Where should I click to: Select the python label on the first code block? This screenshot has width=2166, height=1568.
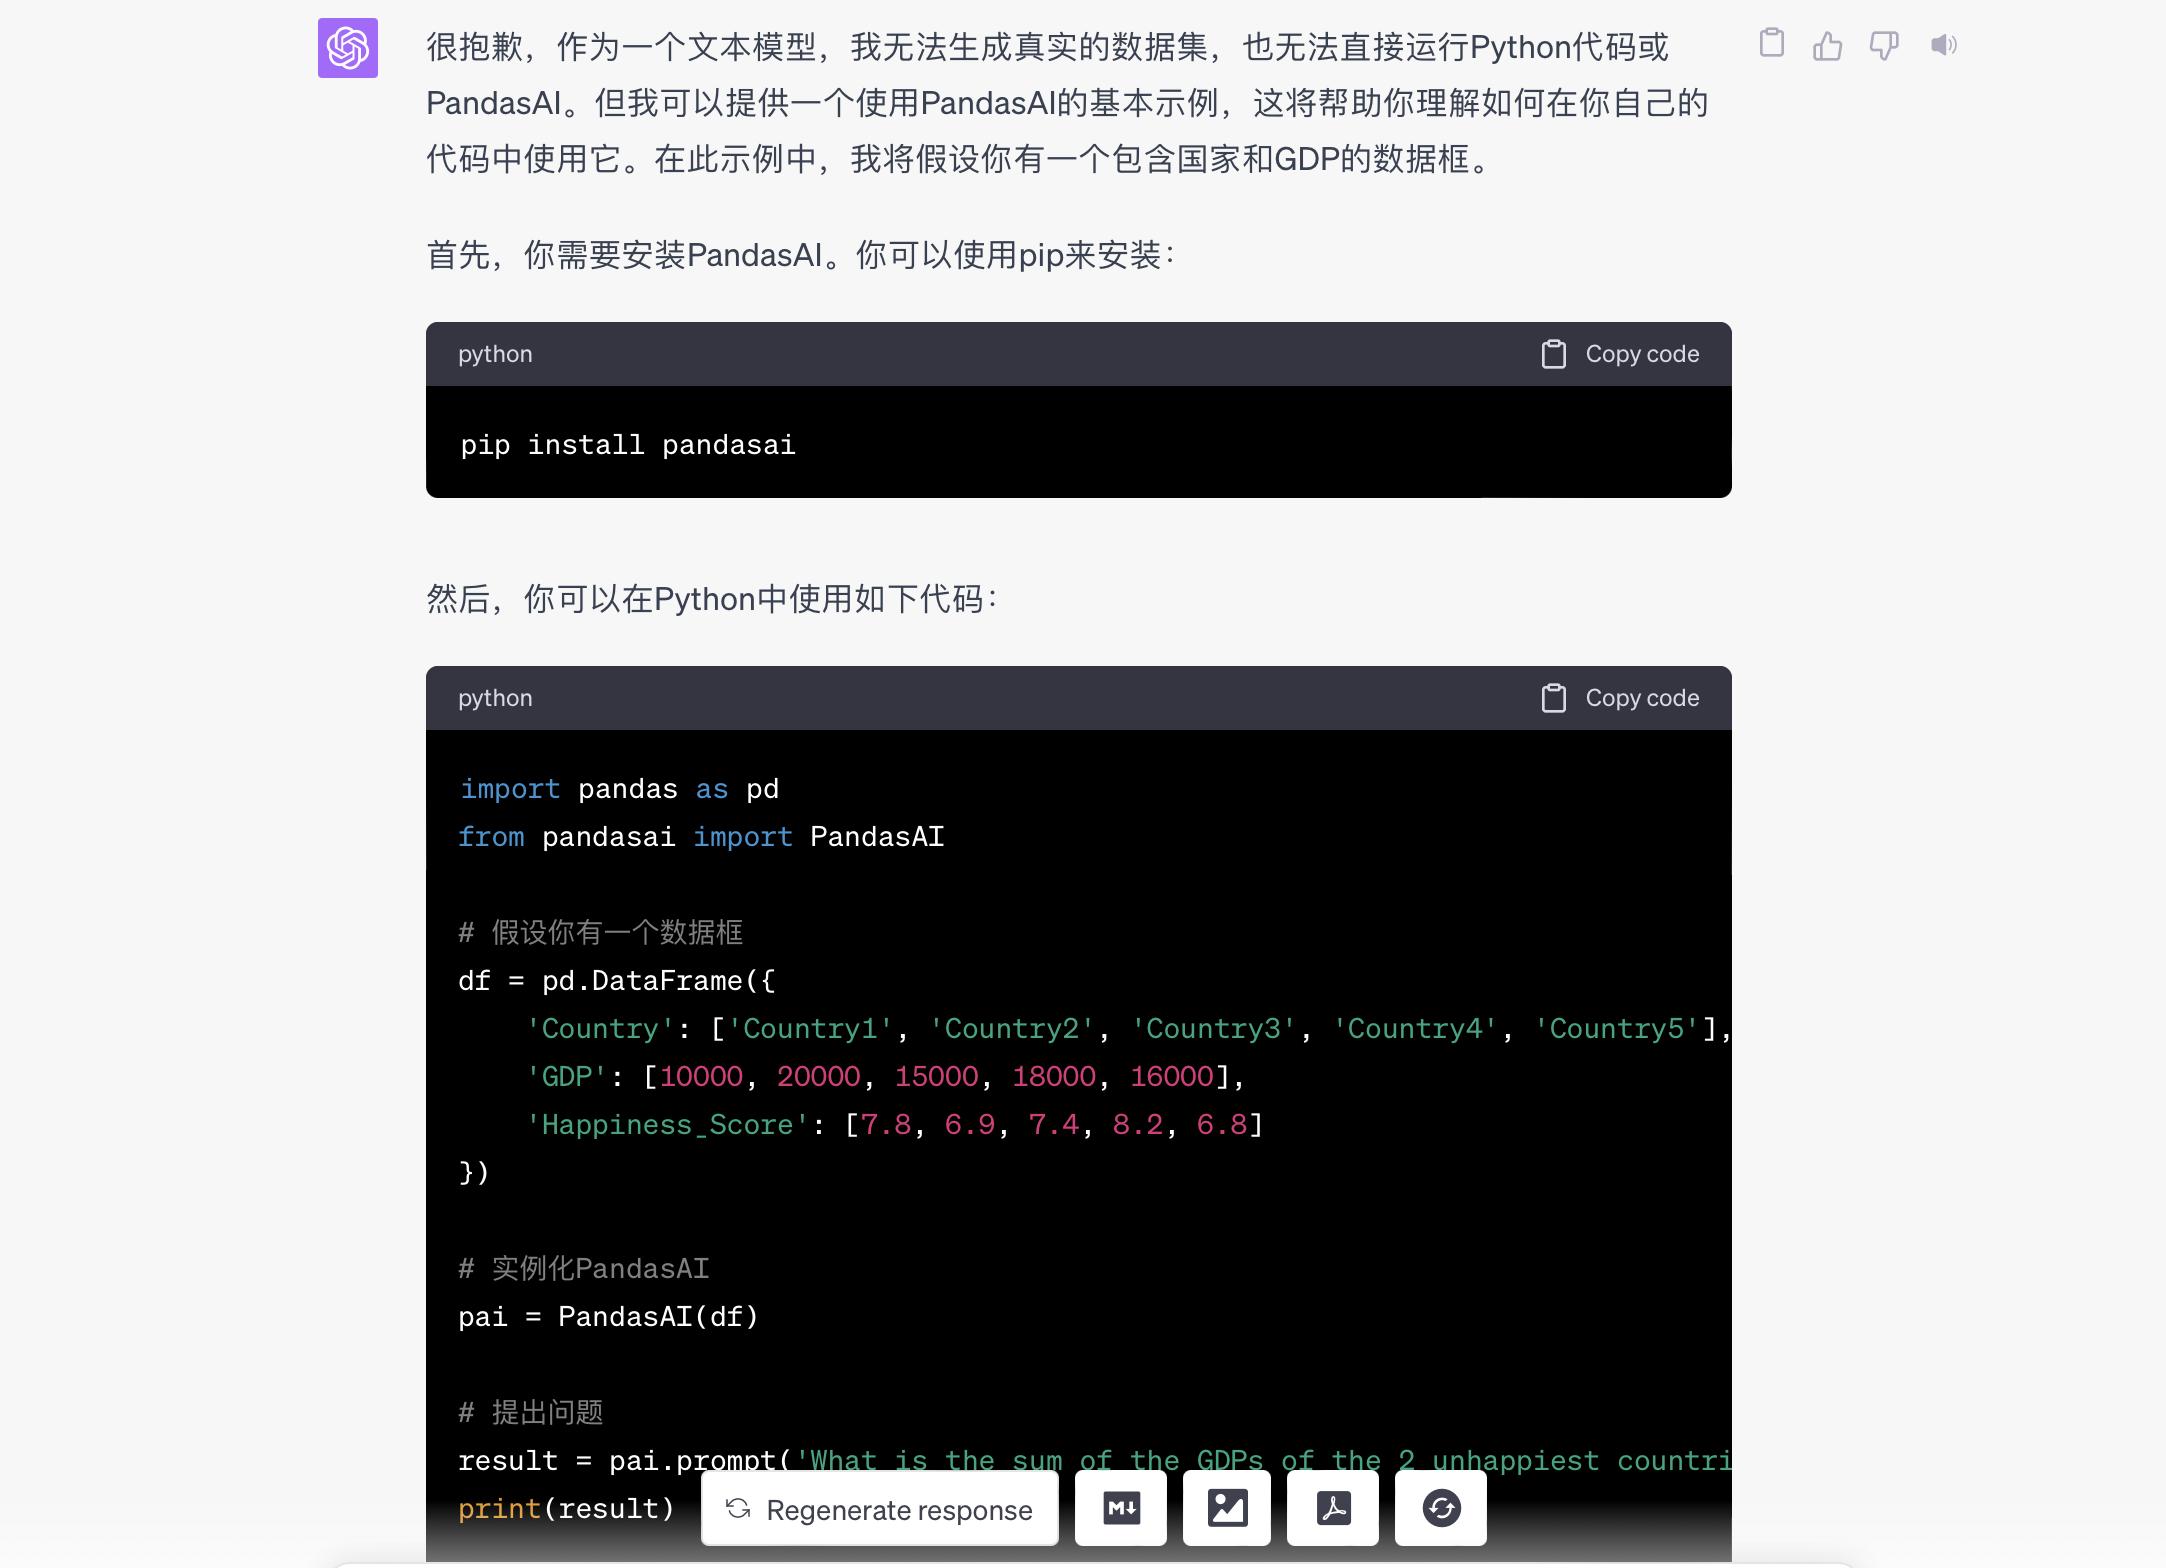[495, 353]
